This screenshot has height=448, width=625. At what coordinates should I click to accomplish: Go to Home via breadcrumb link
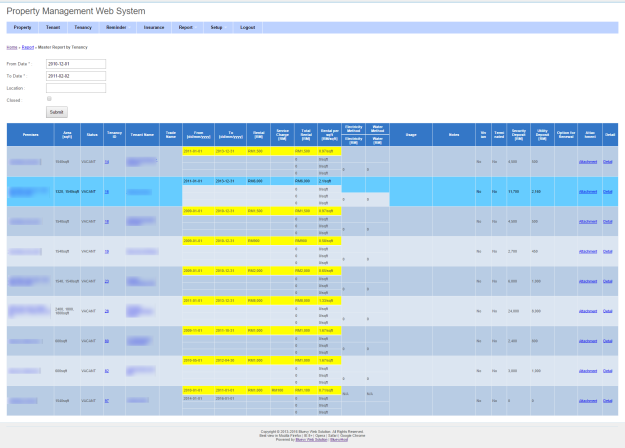click(x=11, y=47)
